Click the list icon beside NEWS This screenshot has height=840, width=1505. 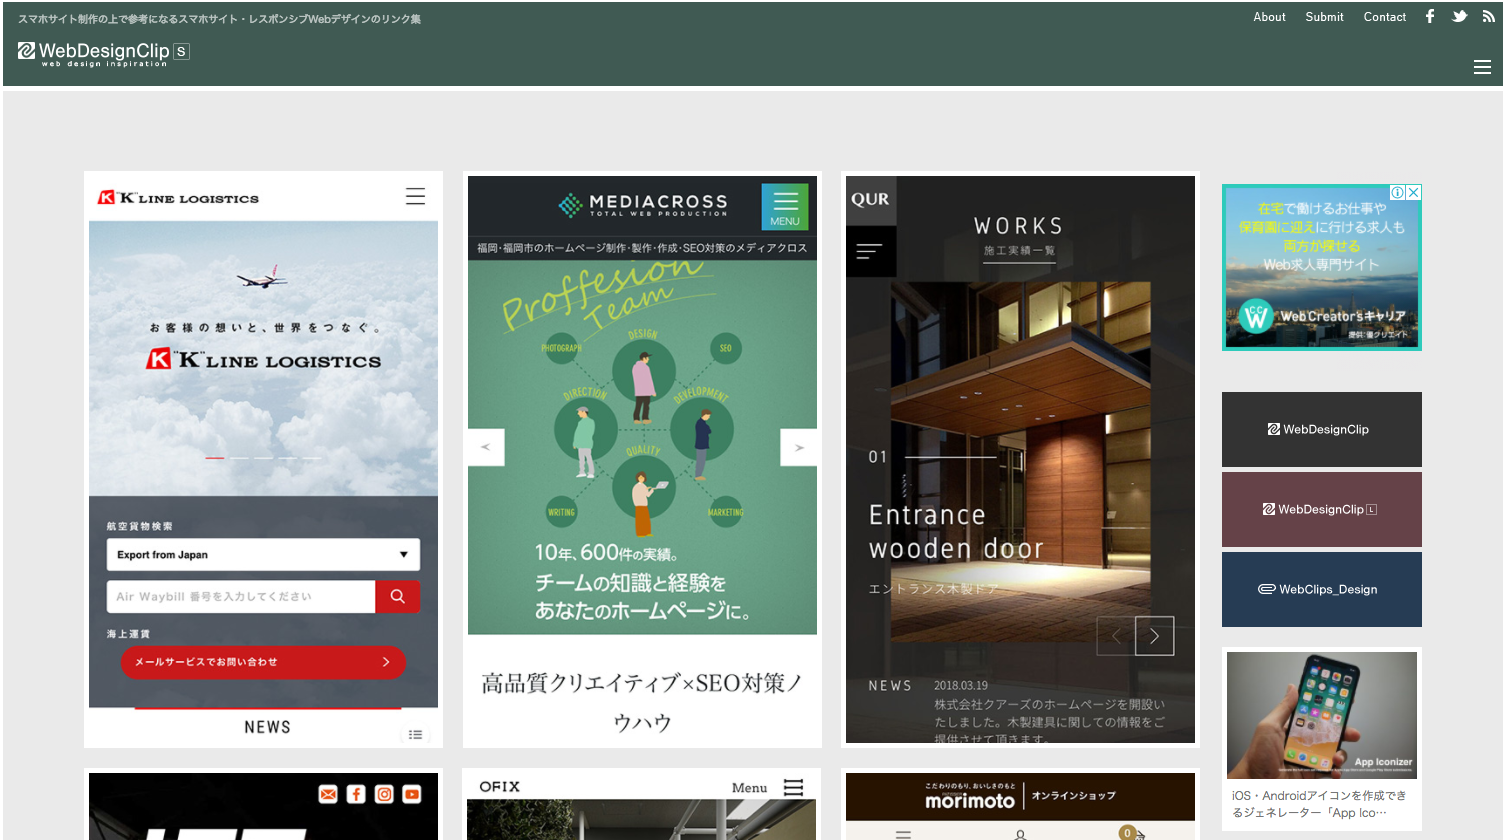coord(415,735)
